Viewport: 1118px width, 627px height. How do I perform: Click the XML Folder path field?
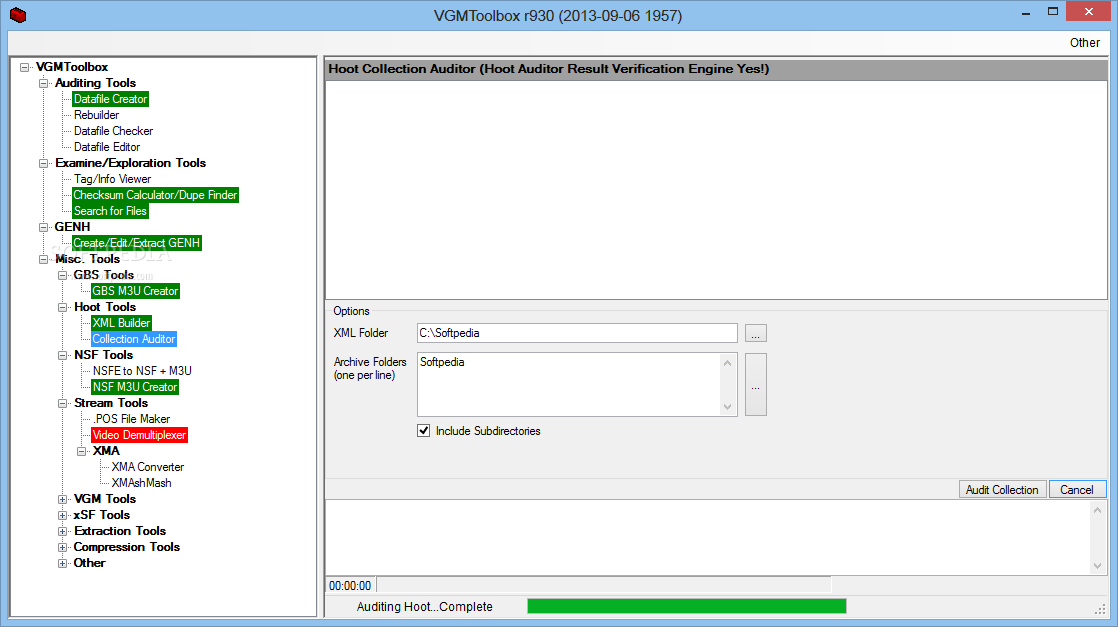pyautogui.click(x=577, y=333)
